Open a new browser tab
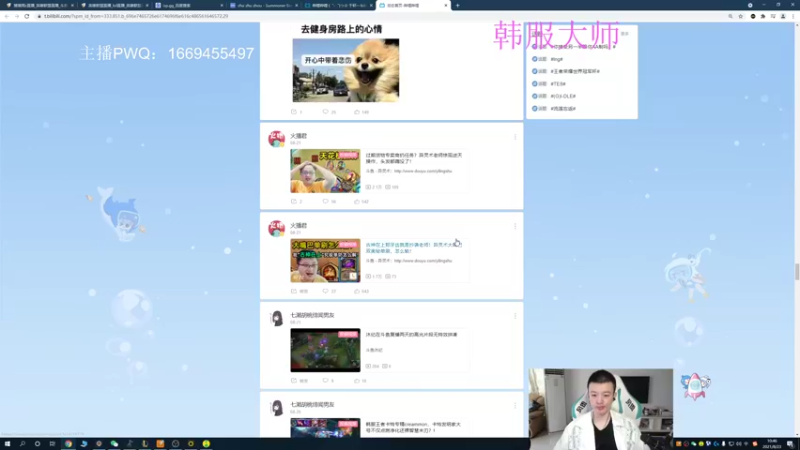The image size is (800, 450). pyautogui.click(x=458, y=5)
